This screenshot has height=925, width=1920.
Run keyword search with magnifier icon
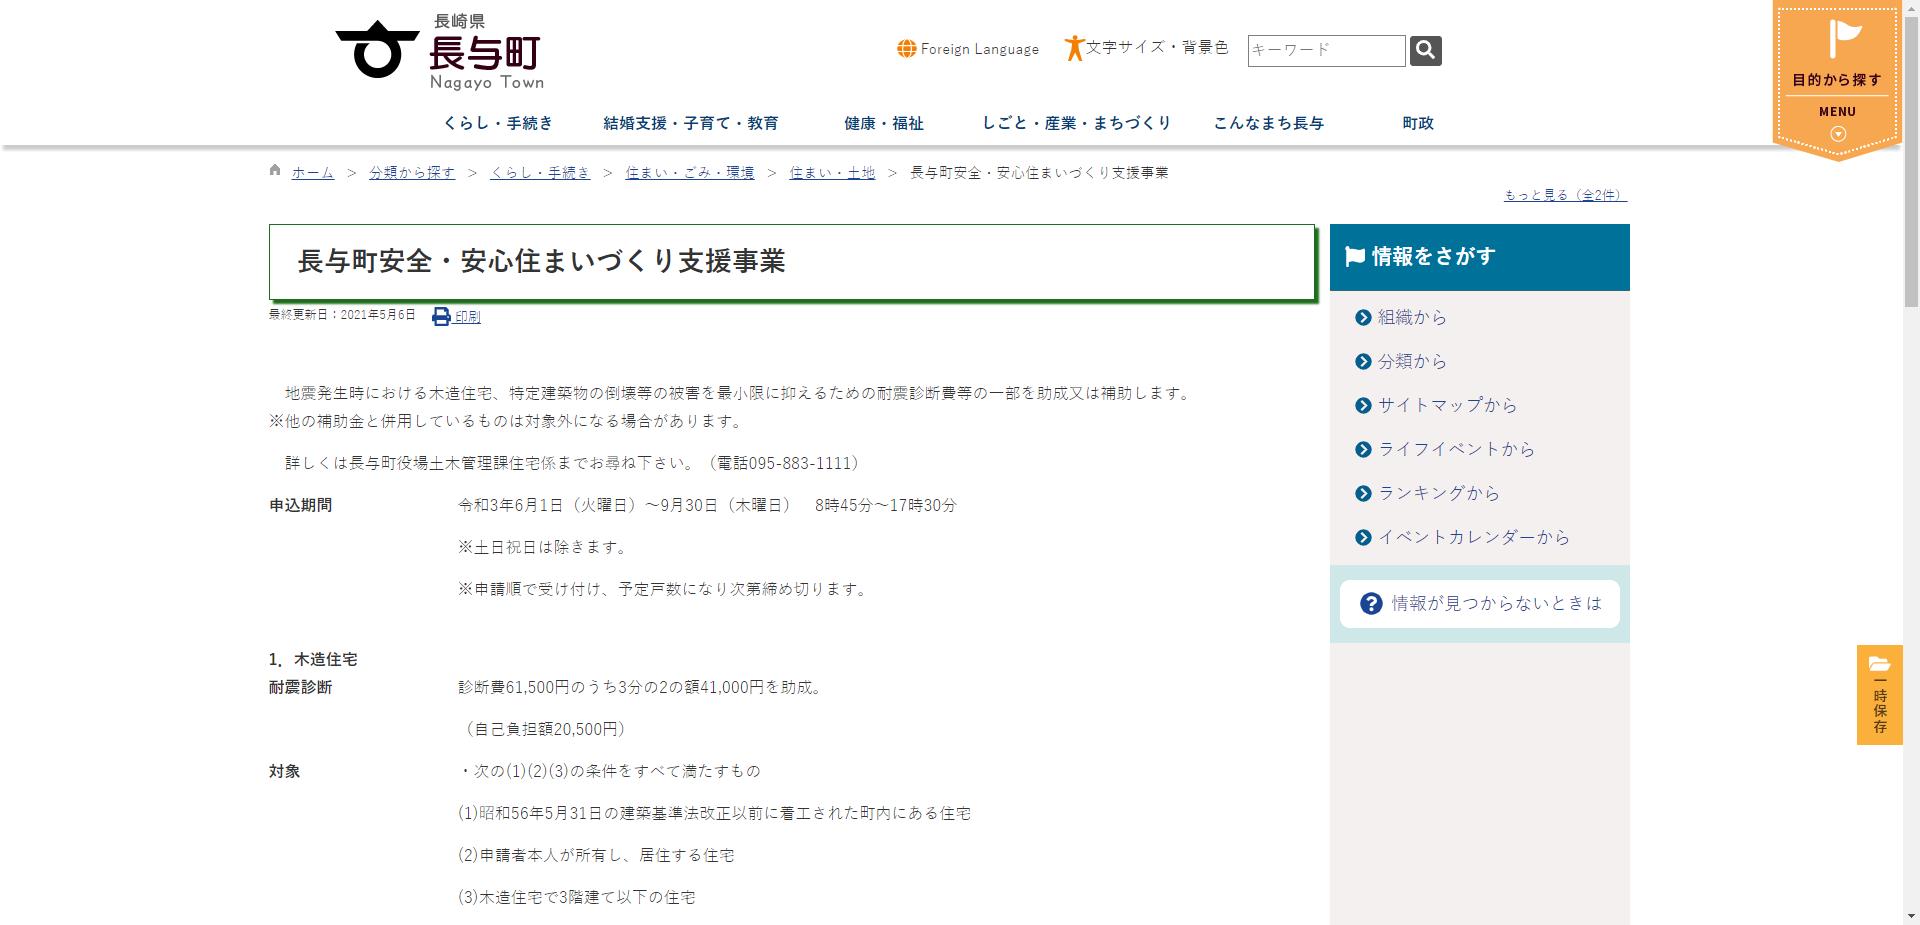pyautogui.click(x=1425, y=50)
